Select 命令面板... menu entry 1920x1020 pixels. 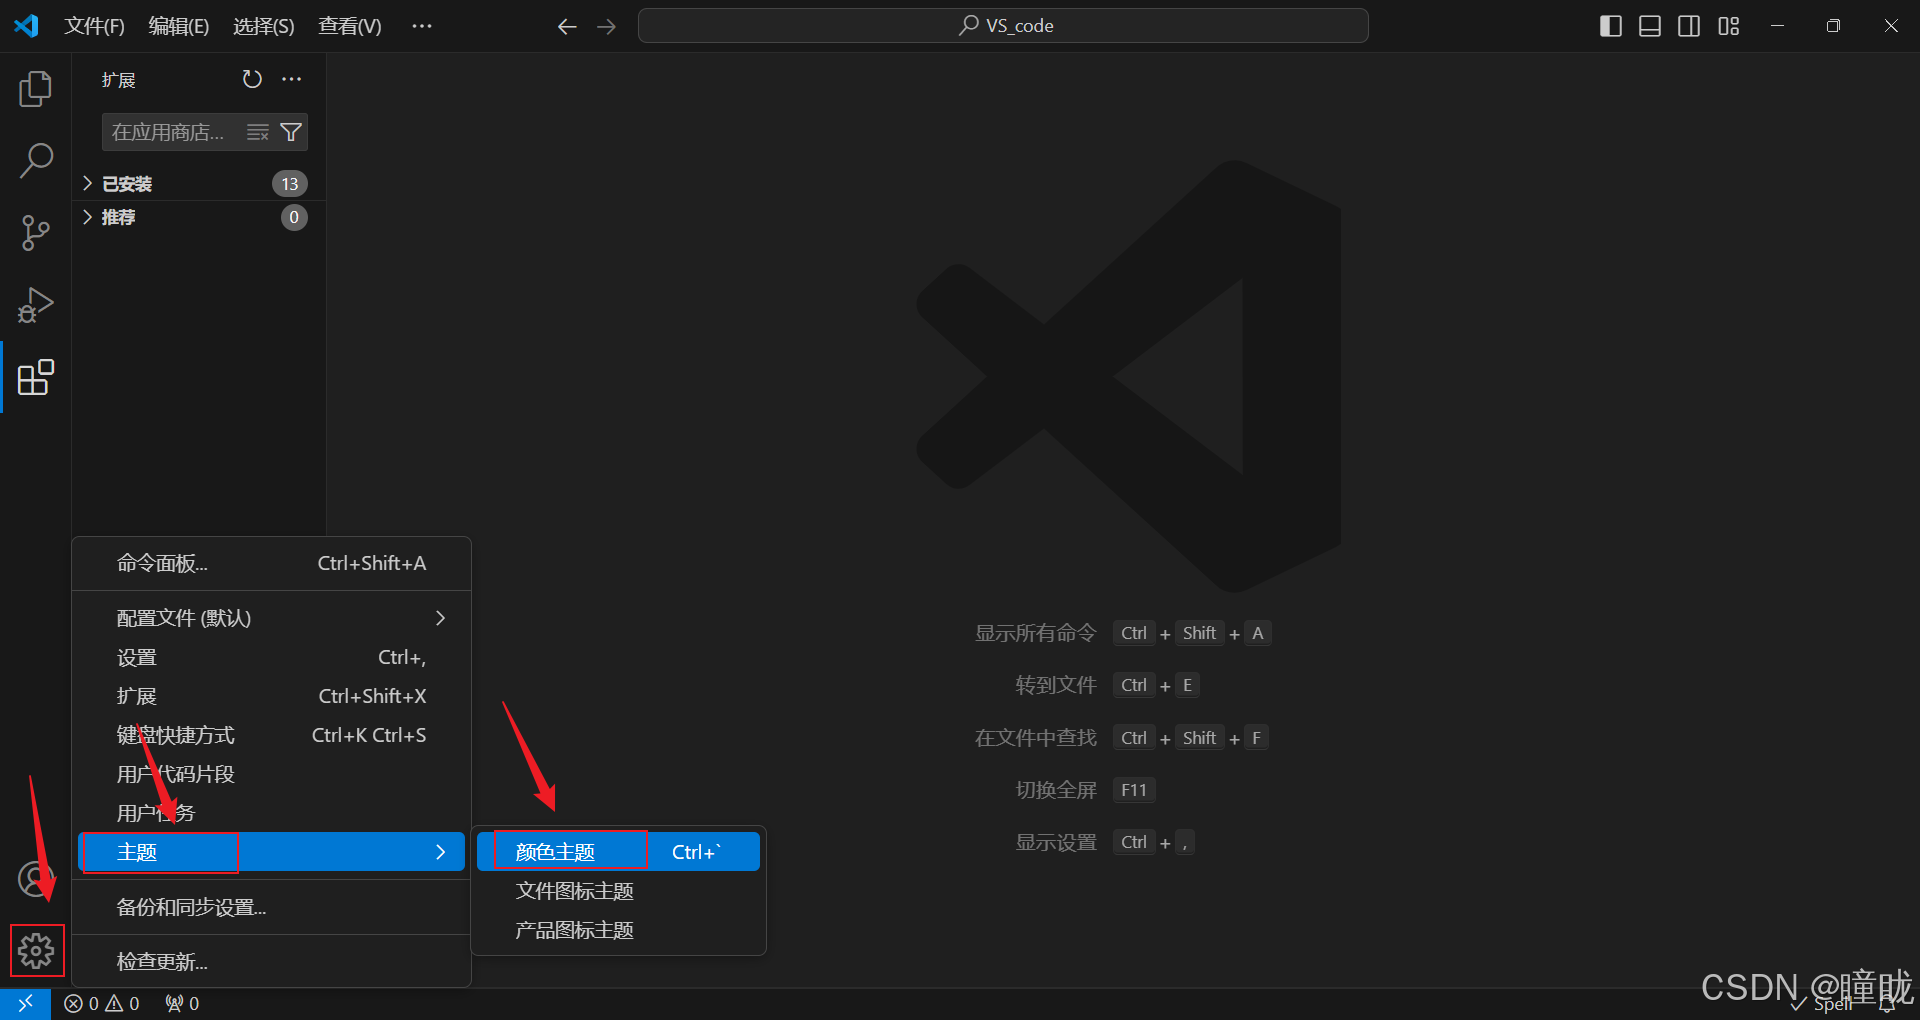pos(271,563)
